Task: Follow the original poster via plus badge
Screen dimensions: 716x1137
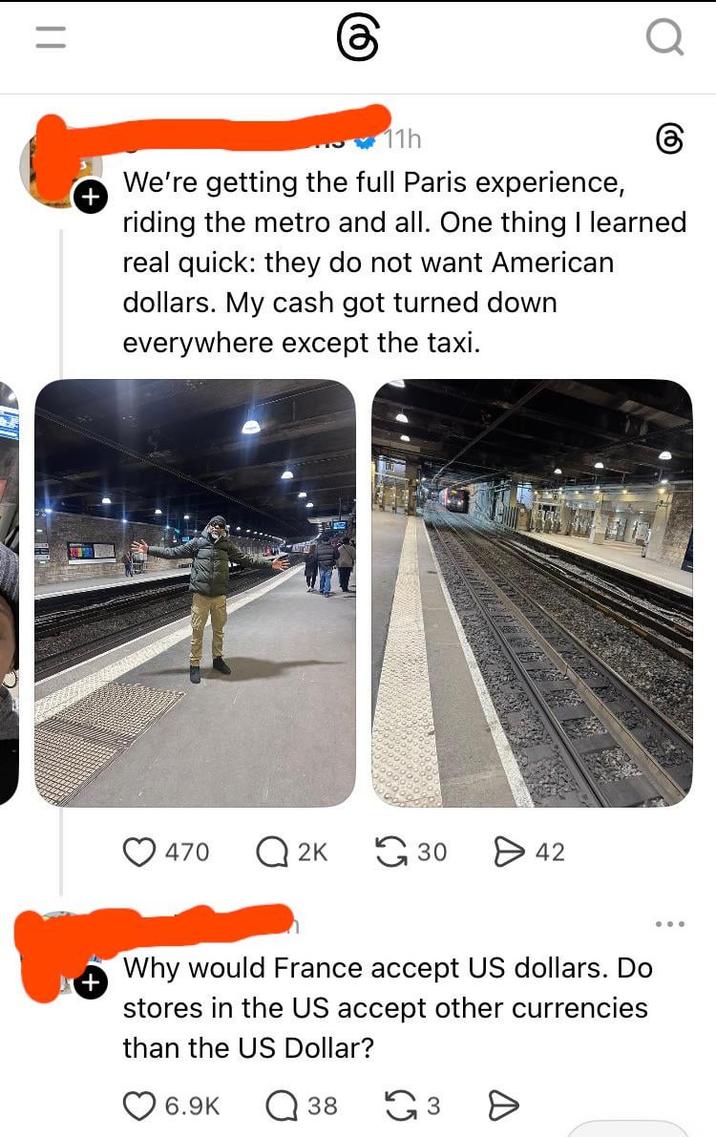Action: pyautogui.click(x=90, y=197)
